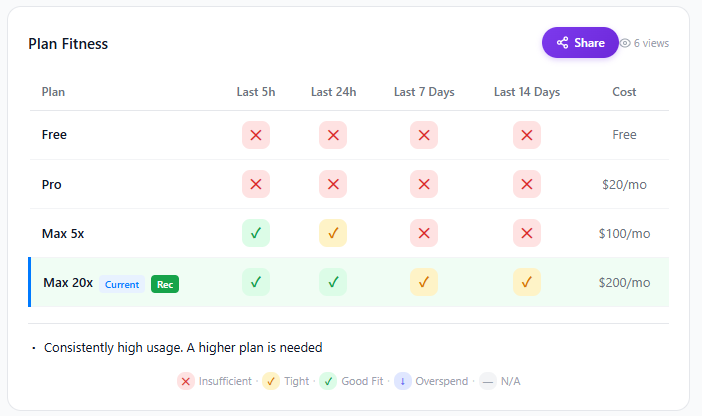702x416 pixels.
Task: Click the Insufficient legend red X icon
Action: tap(186, 381)
